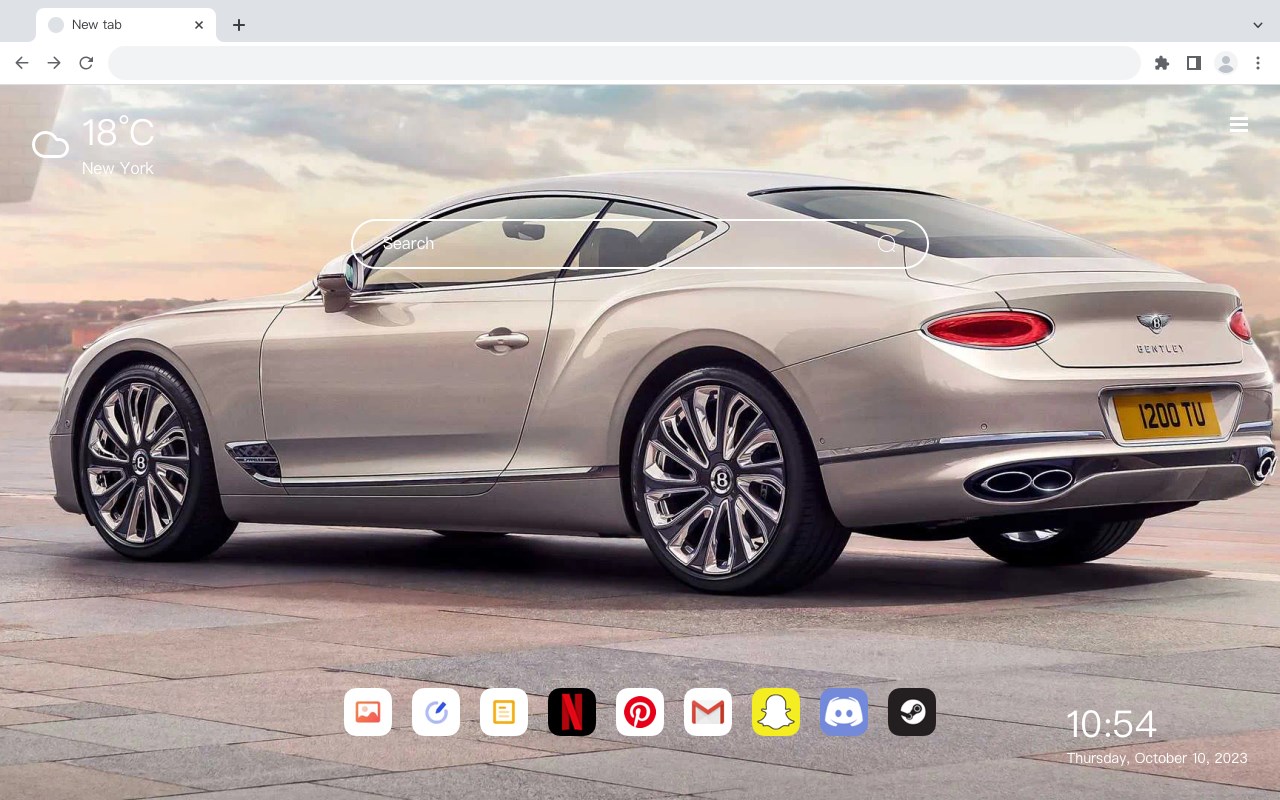Click the browser address bar
Image resolution: width=1280 pixels, height=800 pixels.
click(624, 63)
